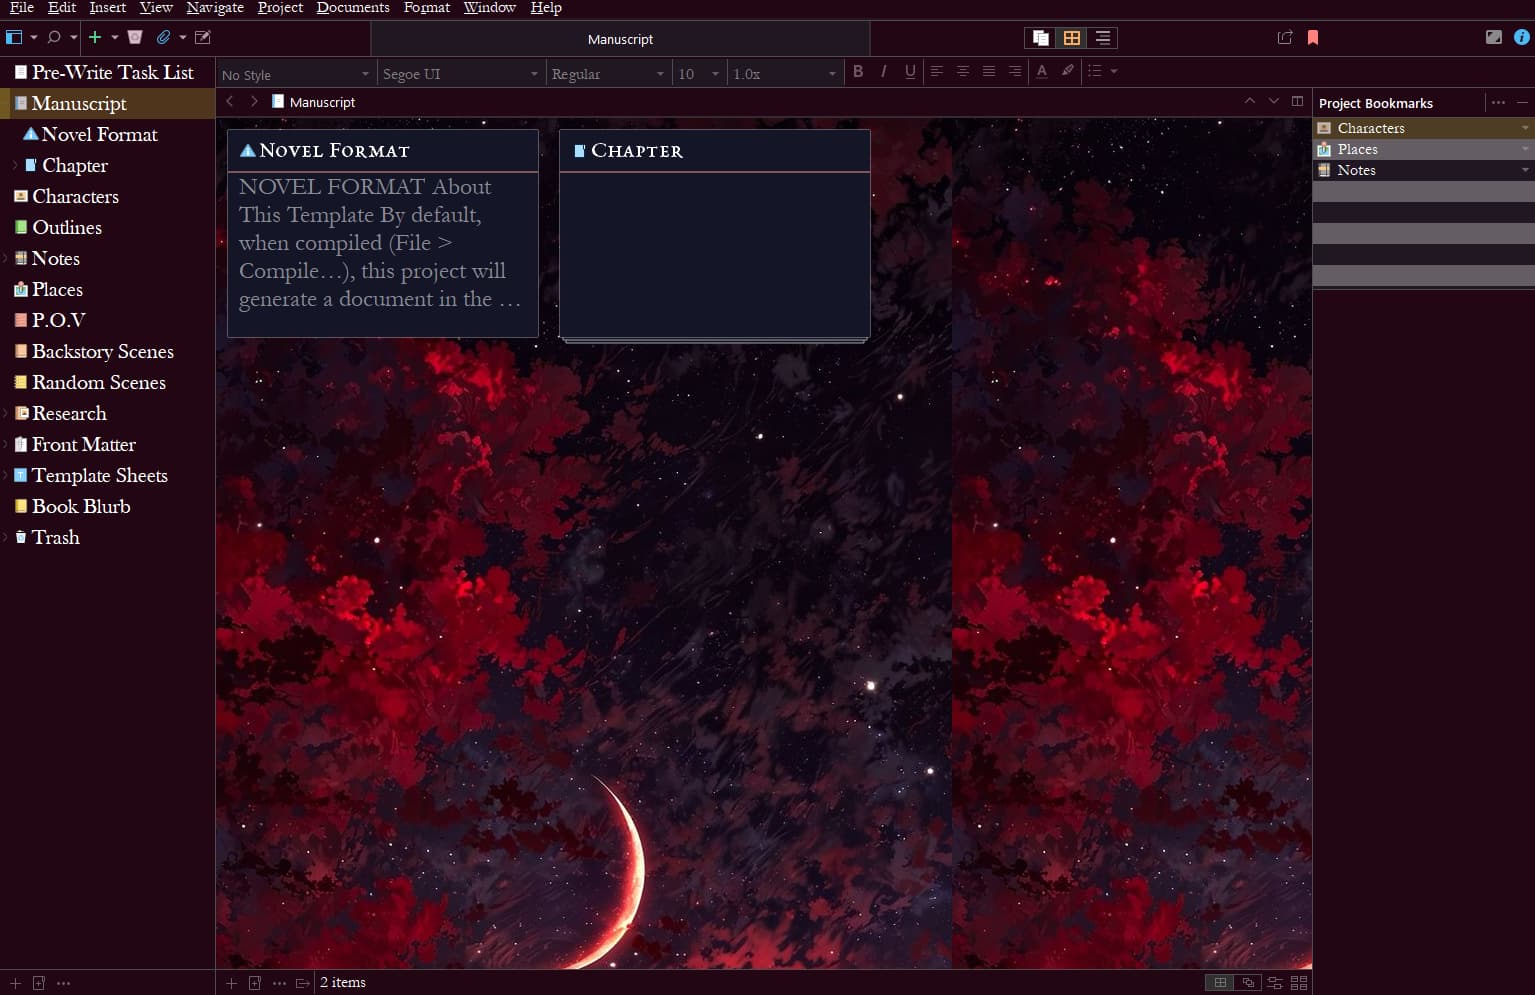This screenshot has height=995, width=1535.
Task: Open list style dropdown arrow
Action: tap(1114, 71)
